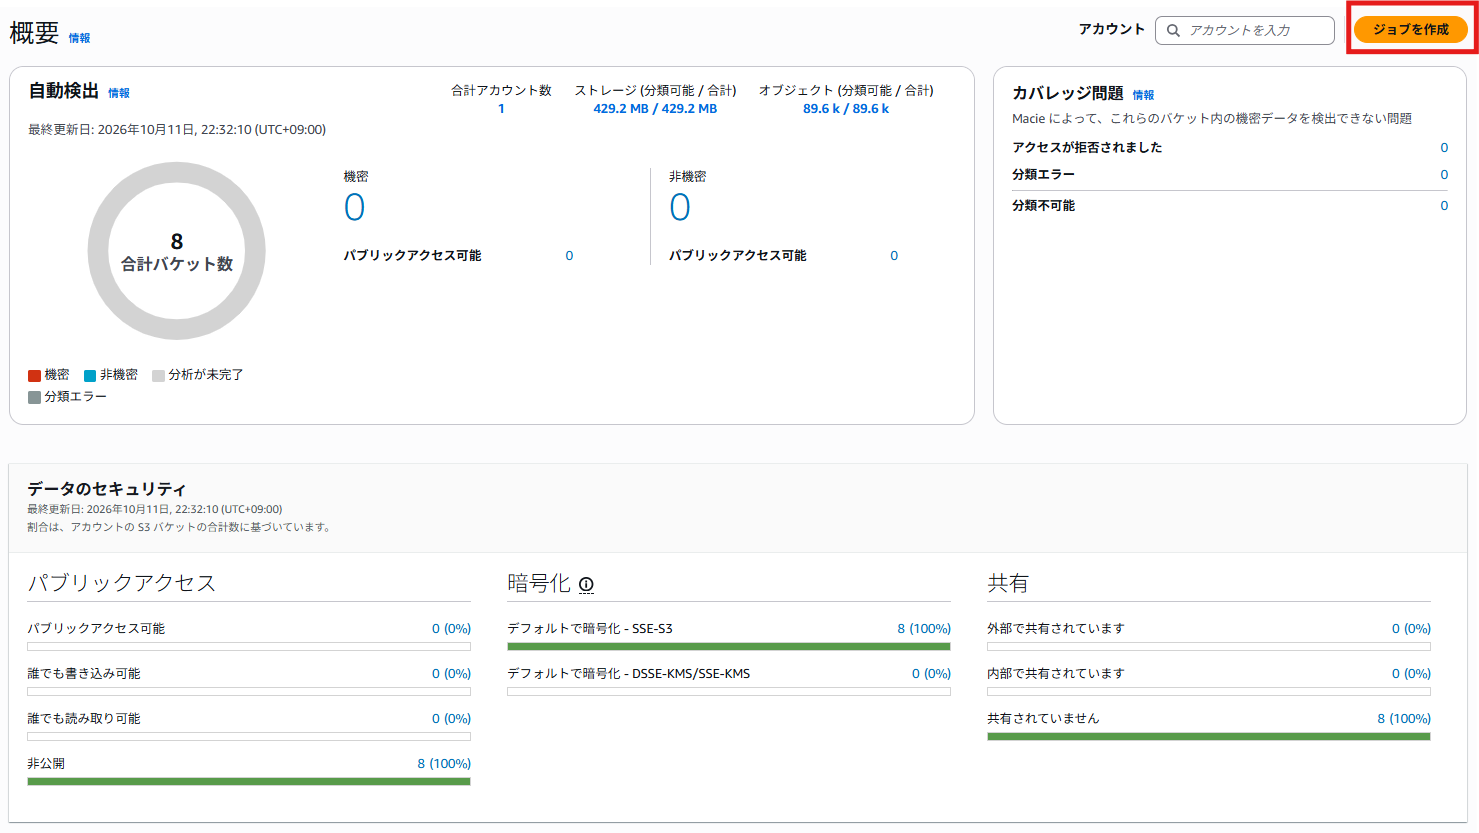Click the 分析が未完了 legend swatch

(x=158, y=376)
